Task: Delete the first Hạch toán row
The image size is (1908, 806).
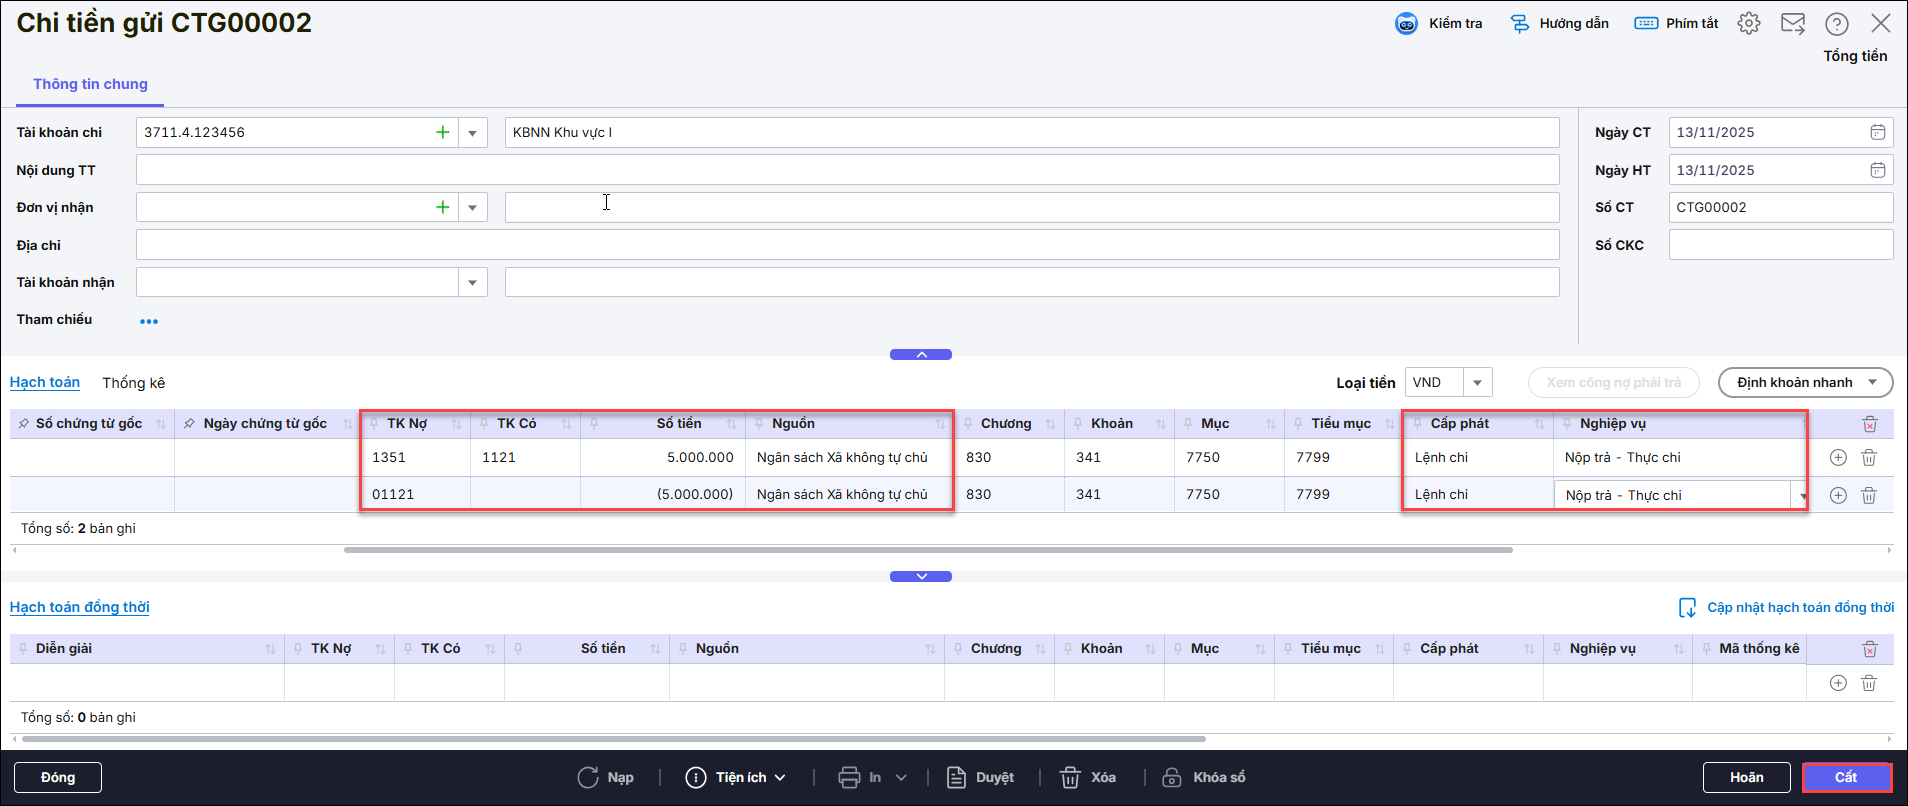Action: click(1868, 457)
